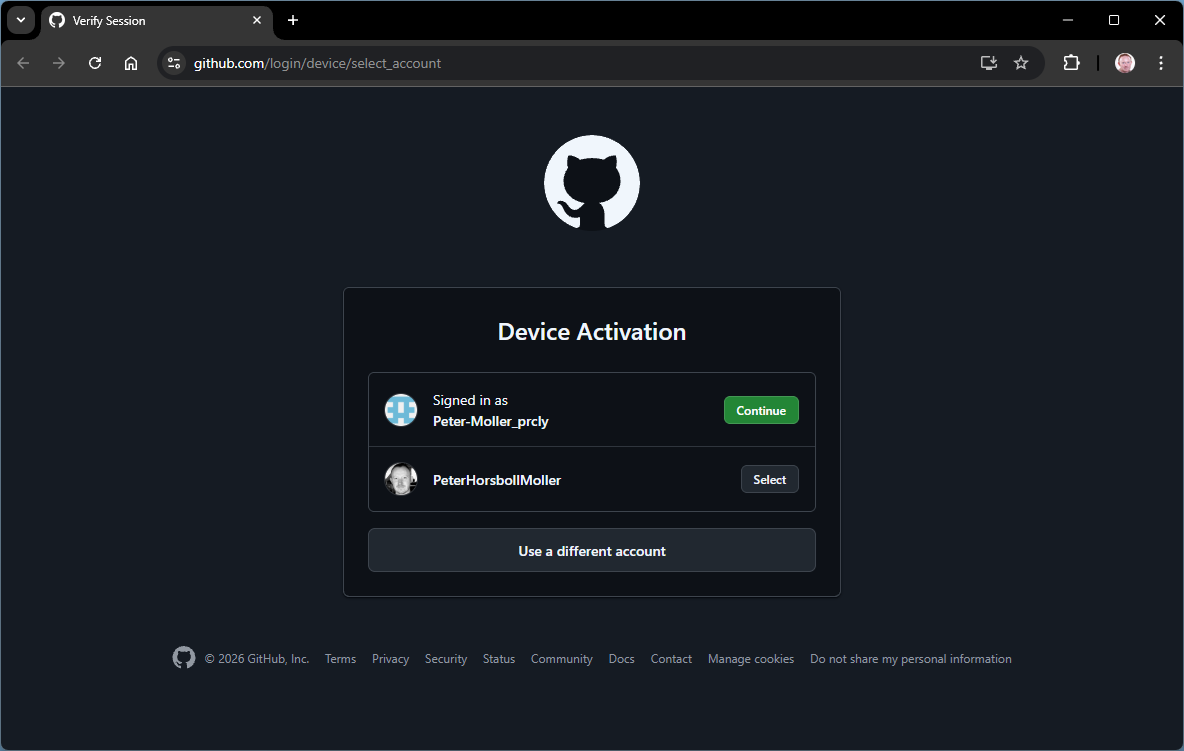Click the large GitHub Octocat logo

[x=591, y=183]
